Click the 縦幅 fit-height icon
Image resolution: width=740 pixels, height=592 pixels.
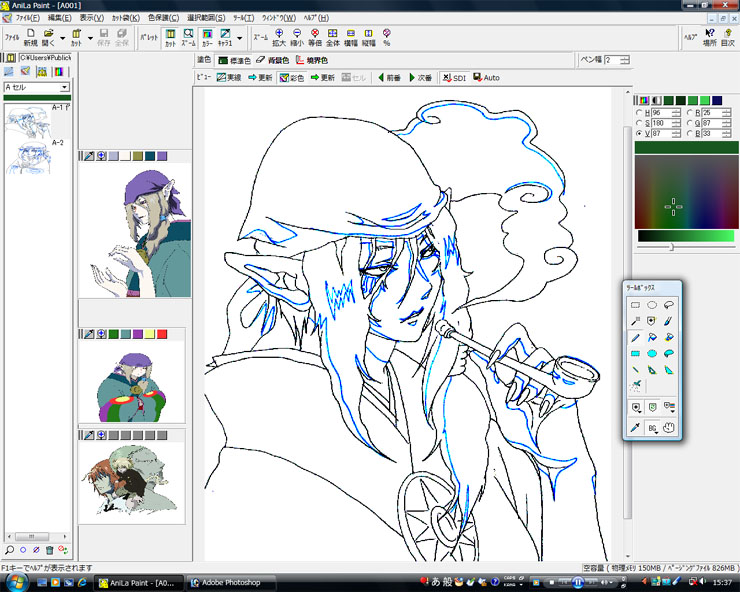click(x=369, y=37)
